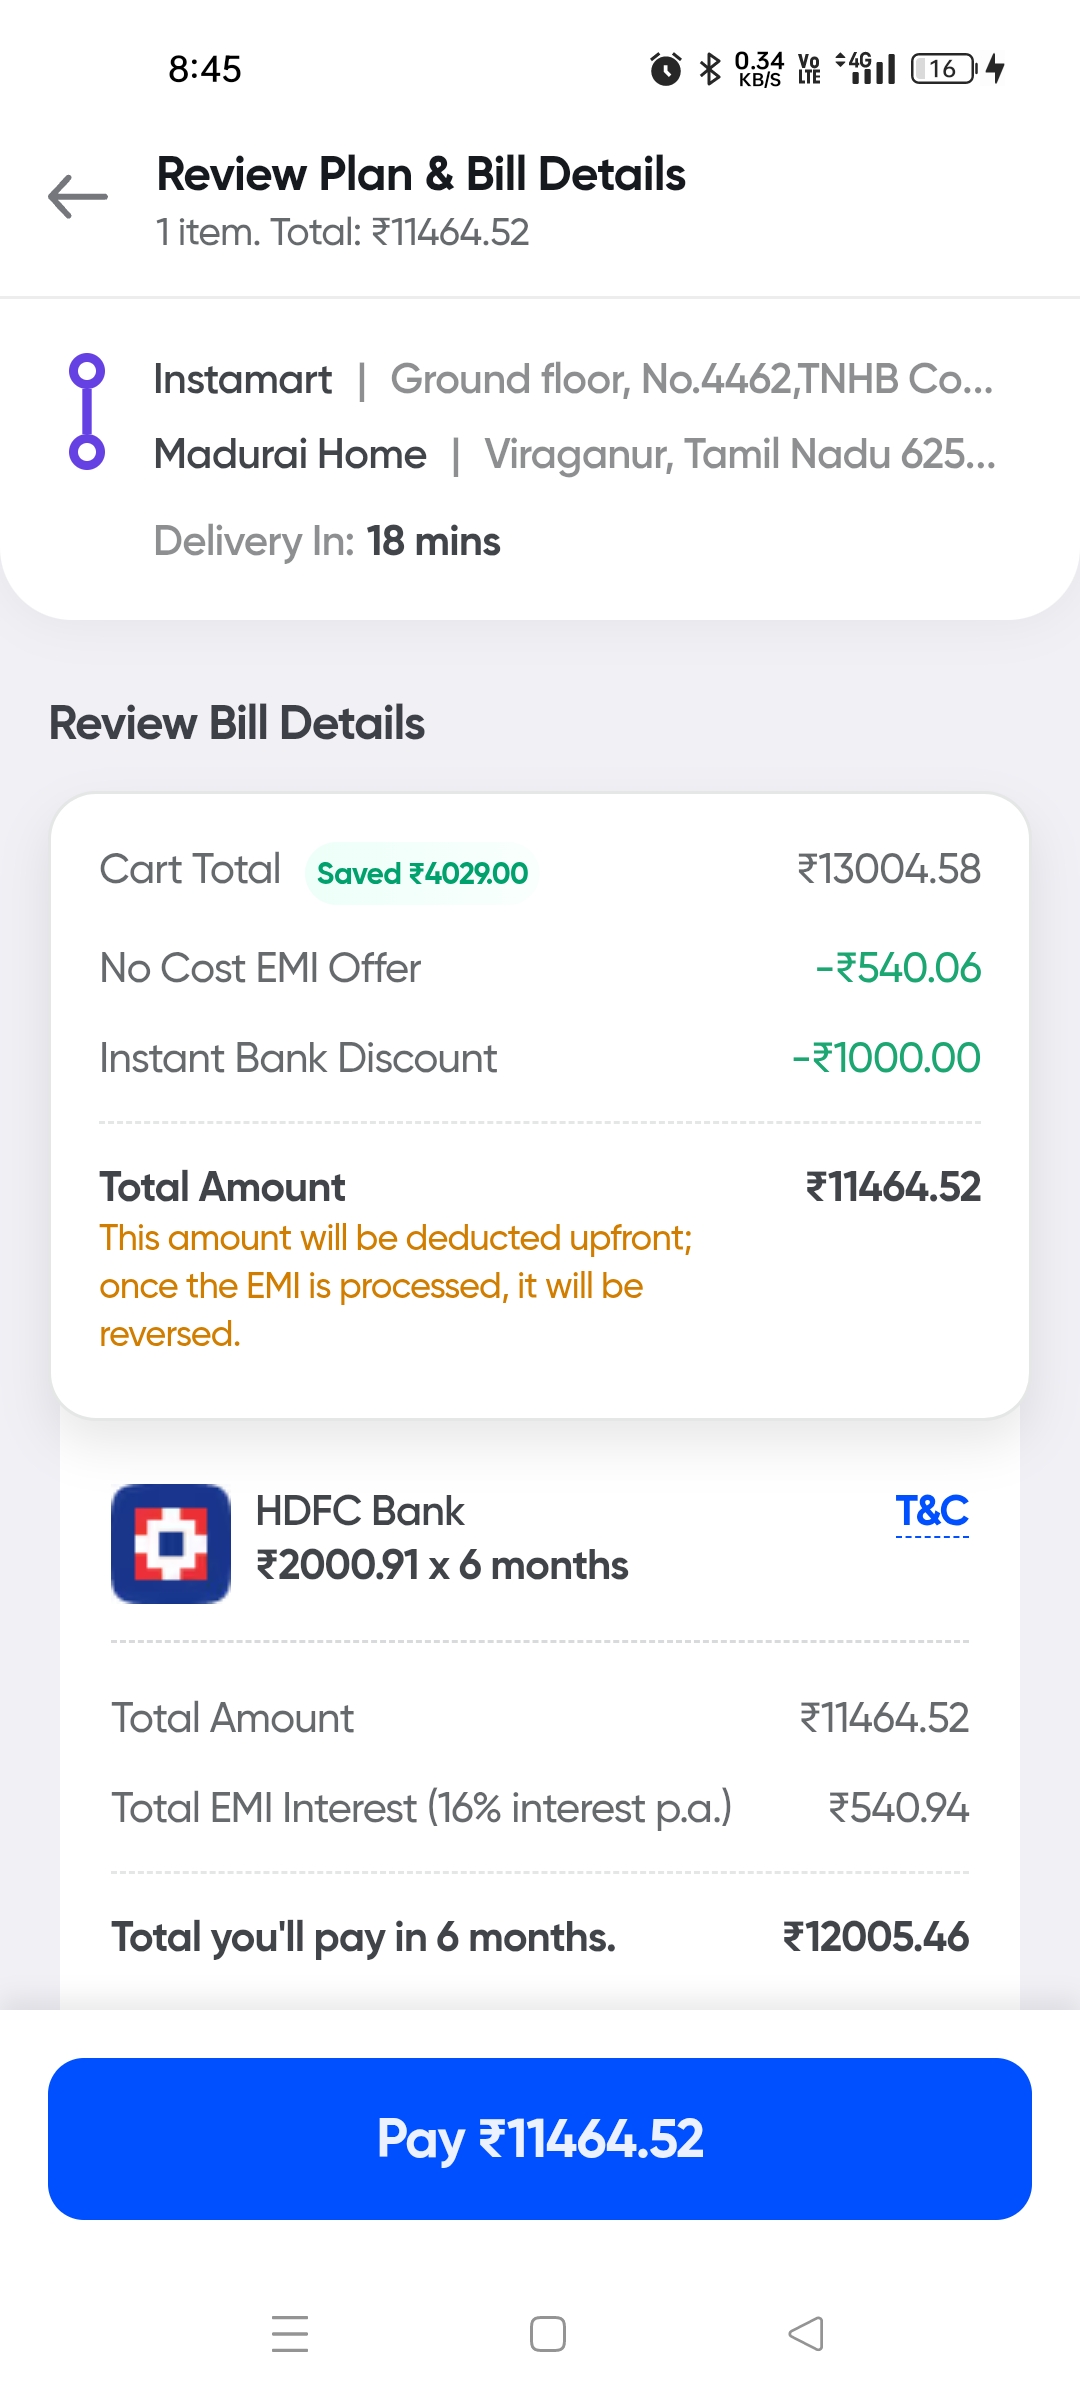Tap the battery indicator icon
The width and height of the screenshot is (1080, 2400).
click(943, 69)
